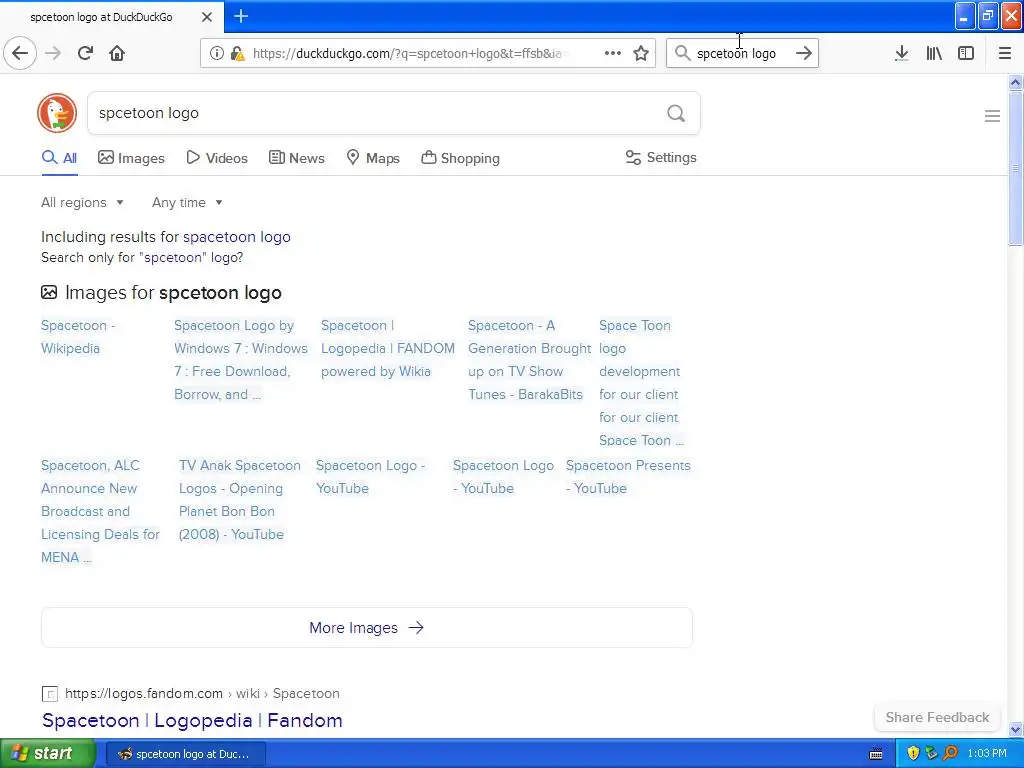Open the Windows Start menu
This screenshot has height=768, width=1024.
[47, 753]
